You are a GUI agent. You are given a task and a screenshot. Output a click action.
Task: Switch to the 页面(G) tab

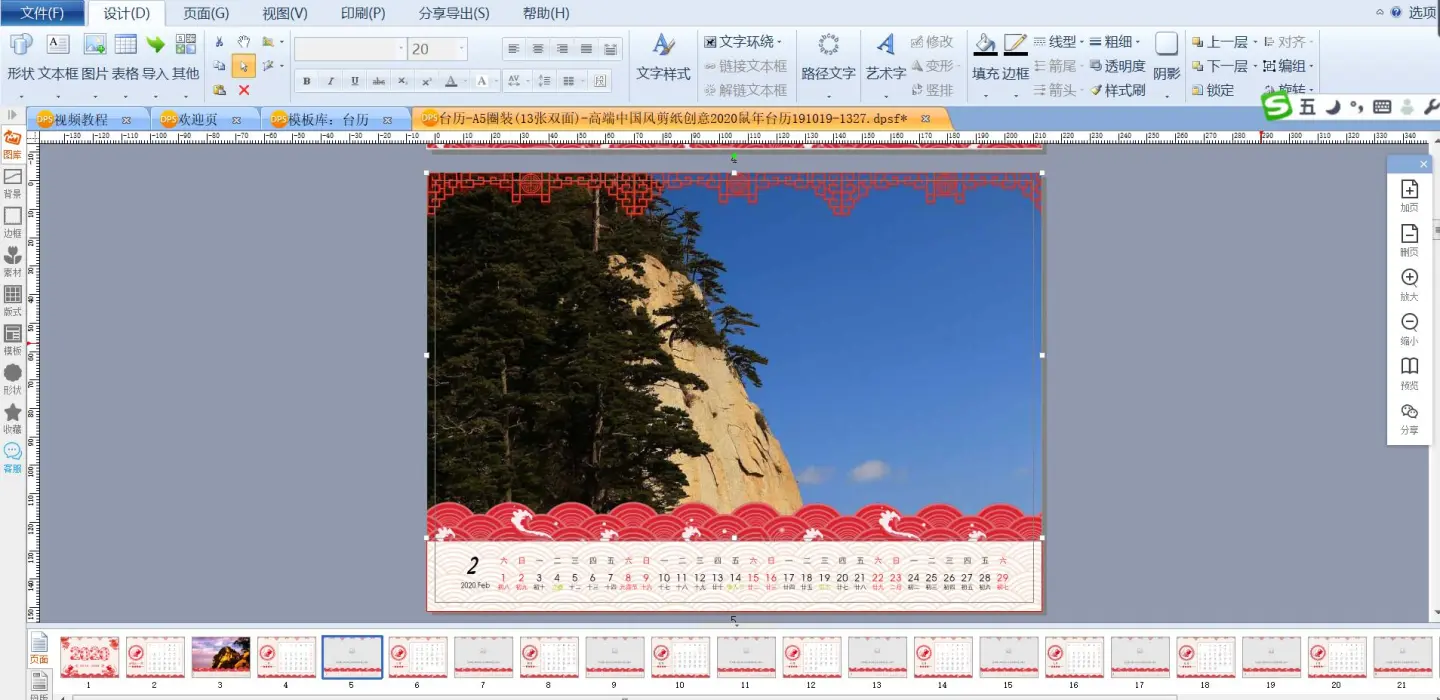pos(206,13)
